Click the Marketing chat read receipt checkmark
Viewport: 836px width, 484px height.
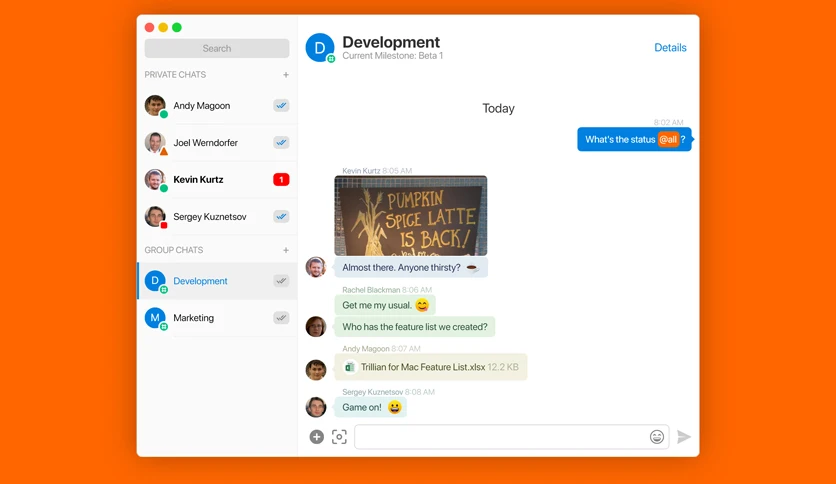(x=281, y=318)
